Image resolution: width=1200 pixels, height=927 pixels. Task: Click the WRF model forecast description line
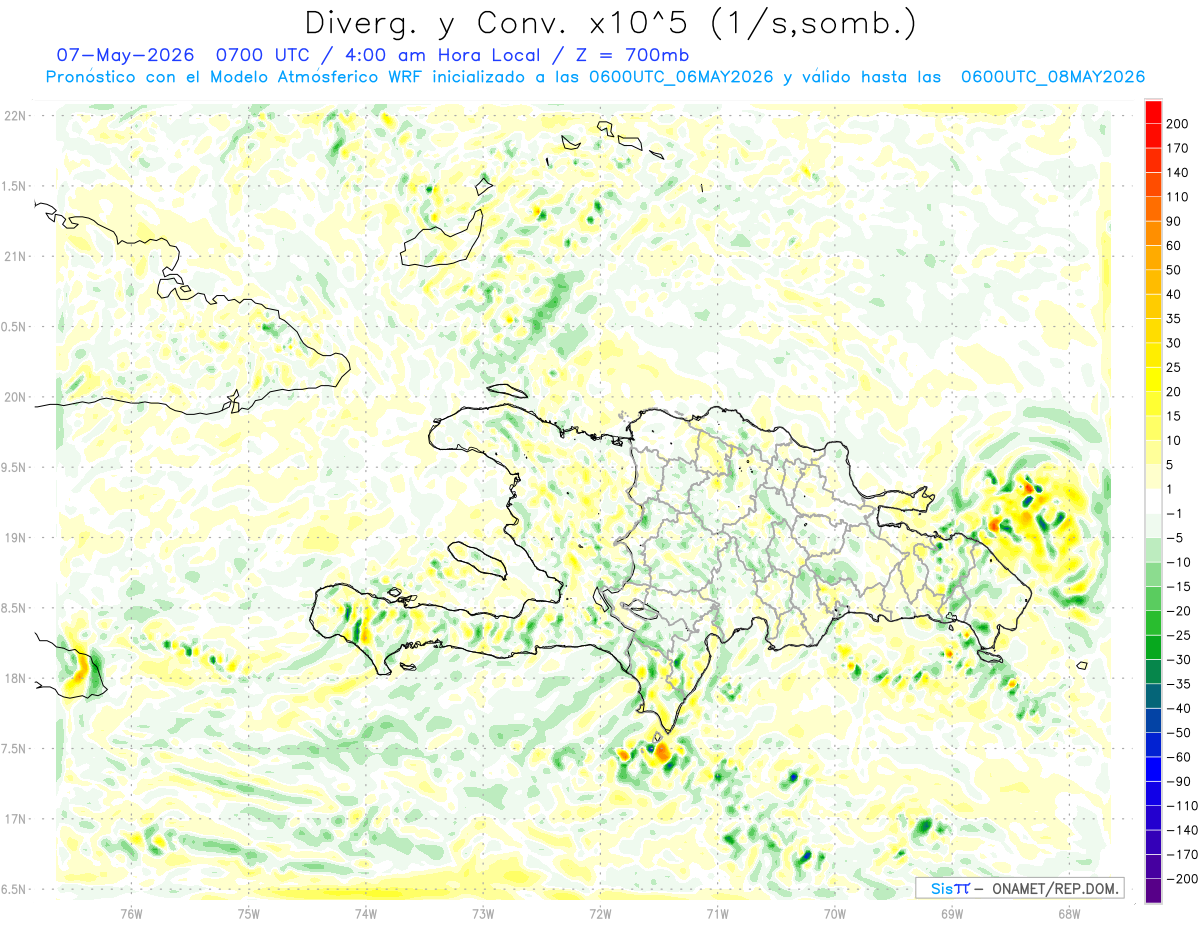(x=594, y=77)
